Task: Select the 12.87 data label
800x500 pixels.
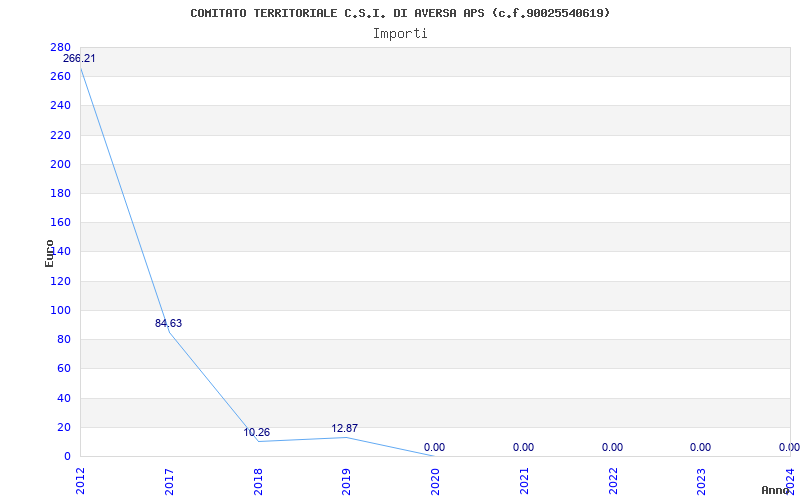Action: (344, 429)
